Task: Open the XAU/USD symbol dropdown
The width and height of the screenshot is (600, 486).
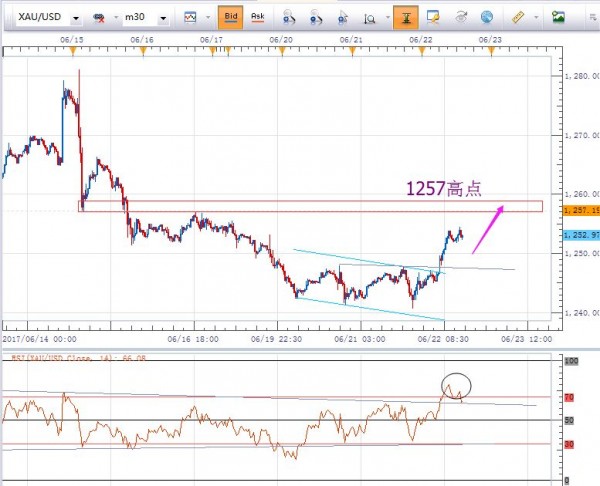Action: click(76, 18)
